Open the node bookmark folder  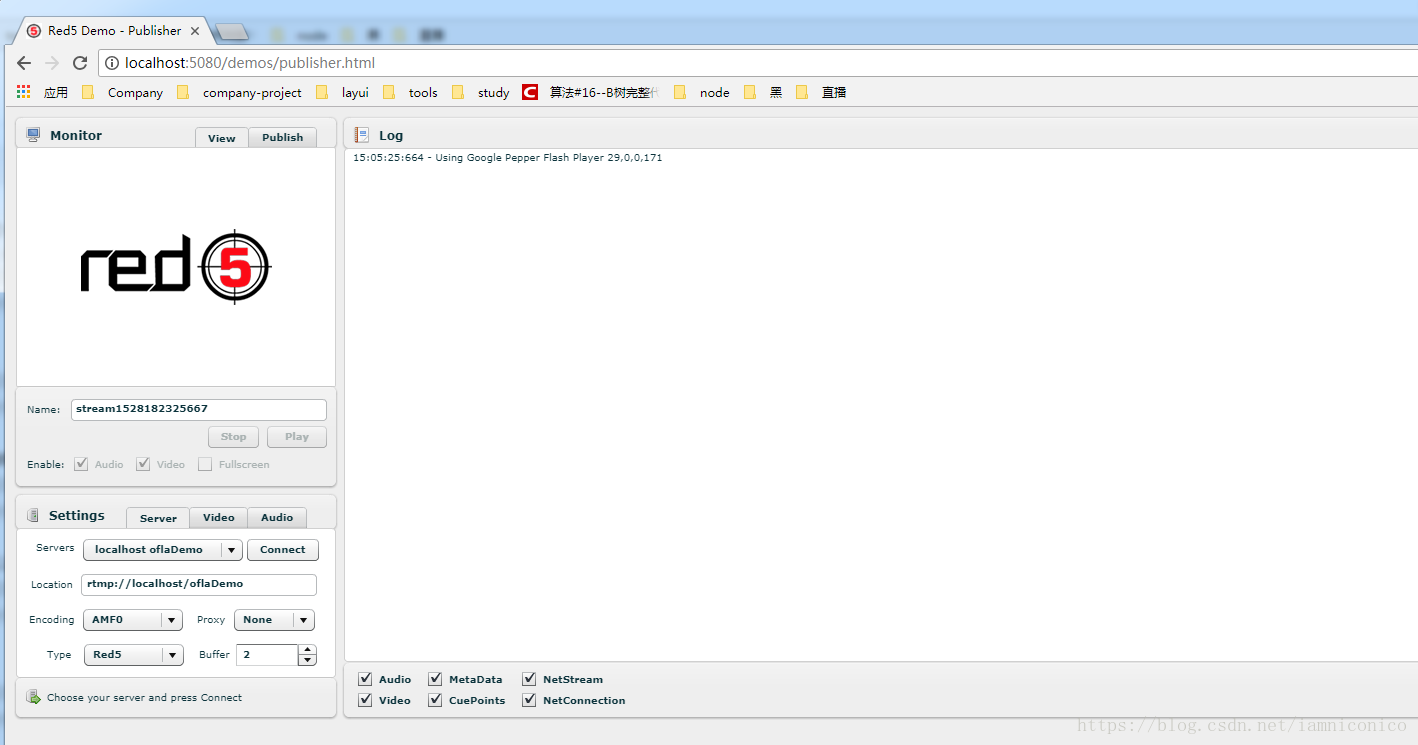point(701,92)
